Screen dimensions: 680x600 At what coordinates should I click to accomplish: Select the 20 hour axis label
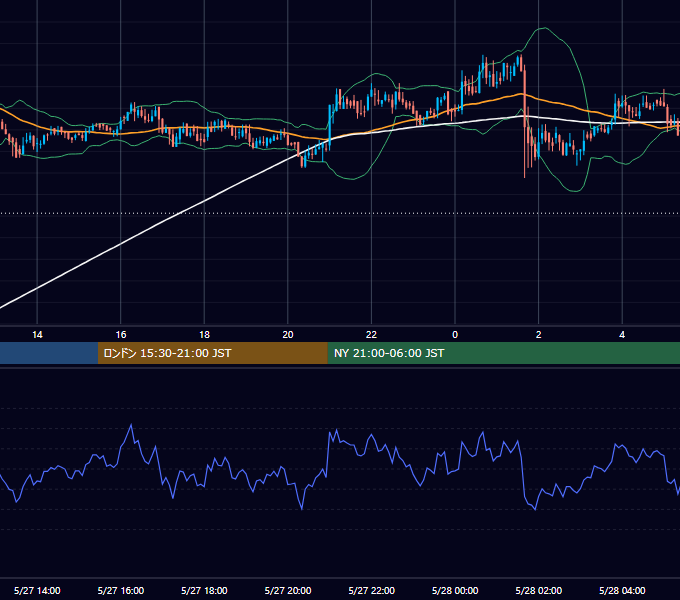point(288,335)
